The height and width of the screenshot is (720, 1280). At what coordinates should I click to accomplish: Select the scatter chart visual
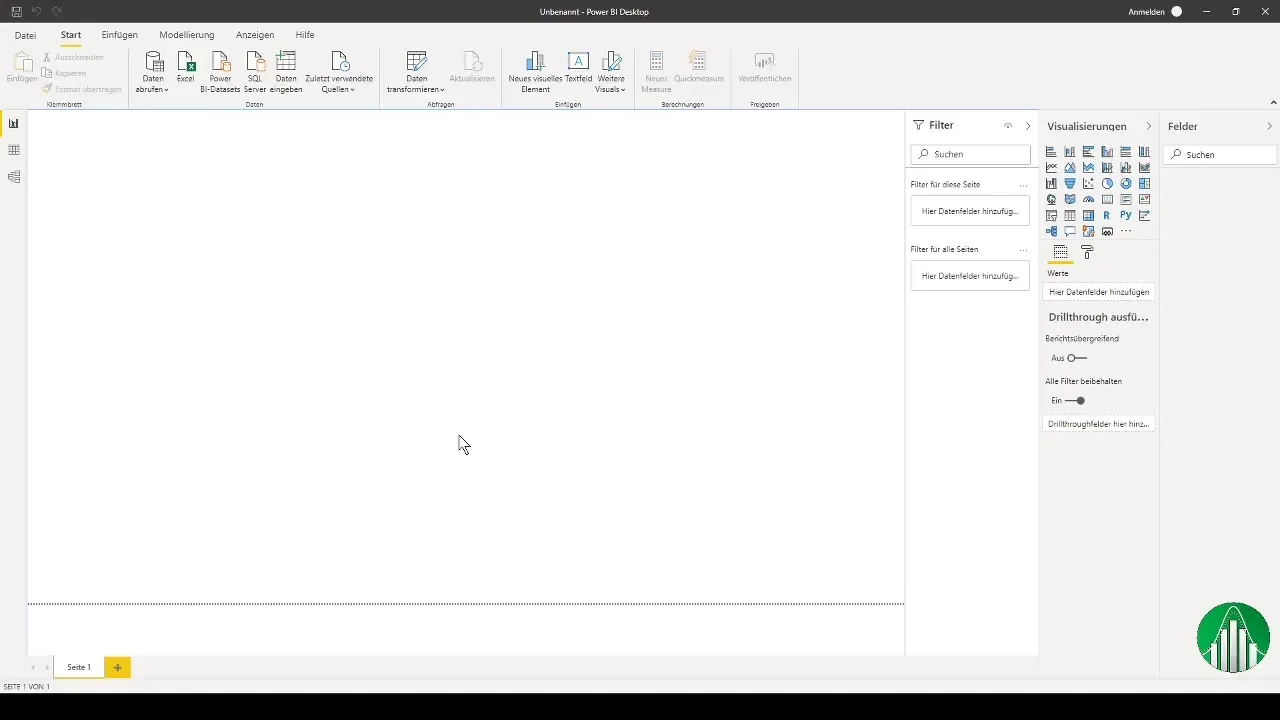[1088, 183]
